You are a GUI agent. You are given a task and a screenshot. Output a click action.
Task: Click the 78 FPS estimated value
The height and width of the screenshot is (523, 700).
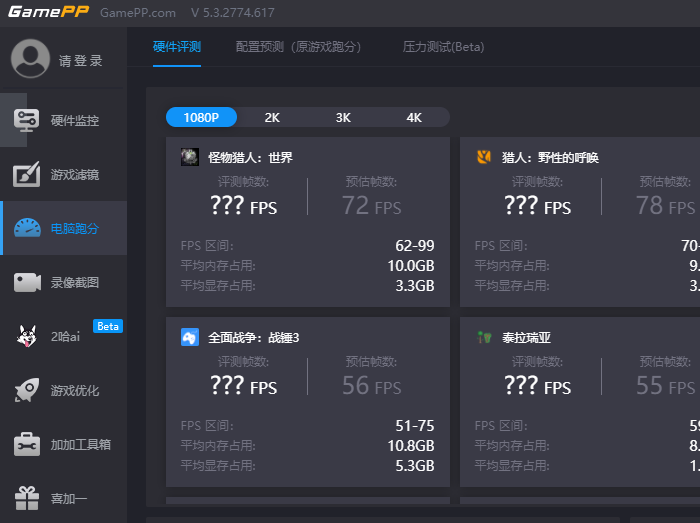[666, 206]
